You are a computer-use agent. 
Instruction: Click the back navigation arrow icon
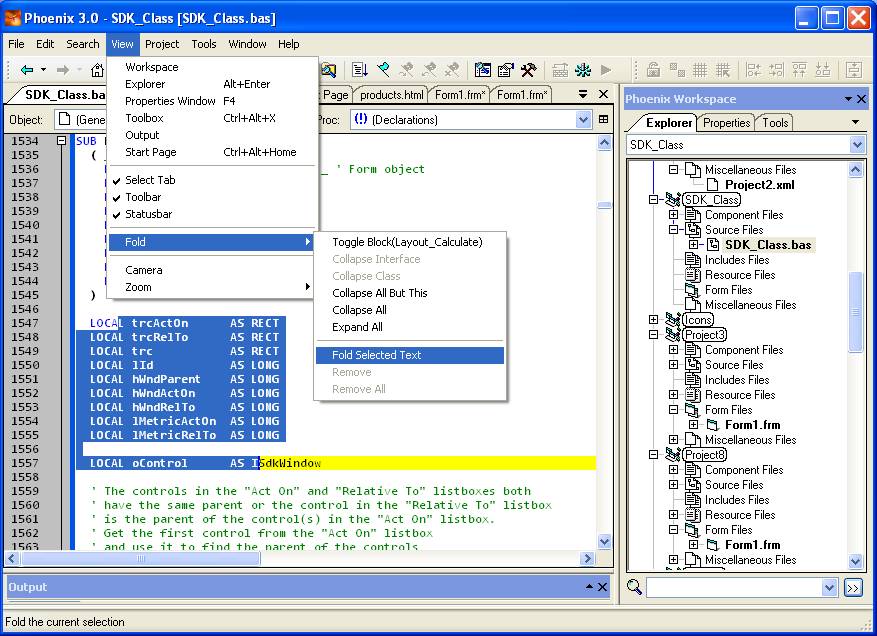(26, 70)
